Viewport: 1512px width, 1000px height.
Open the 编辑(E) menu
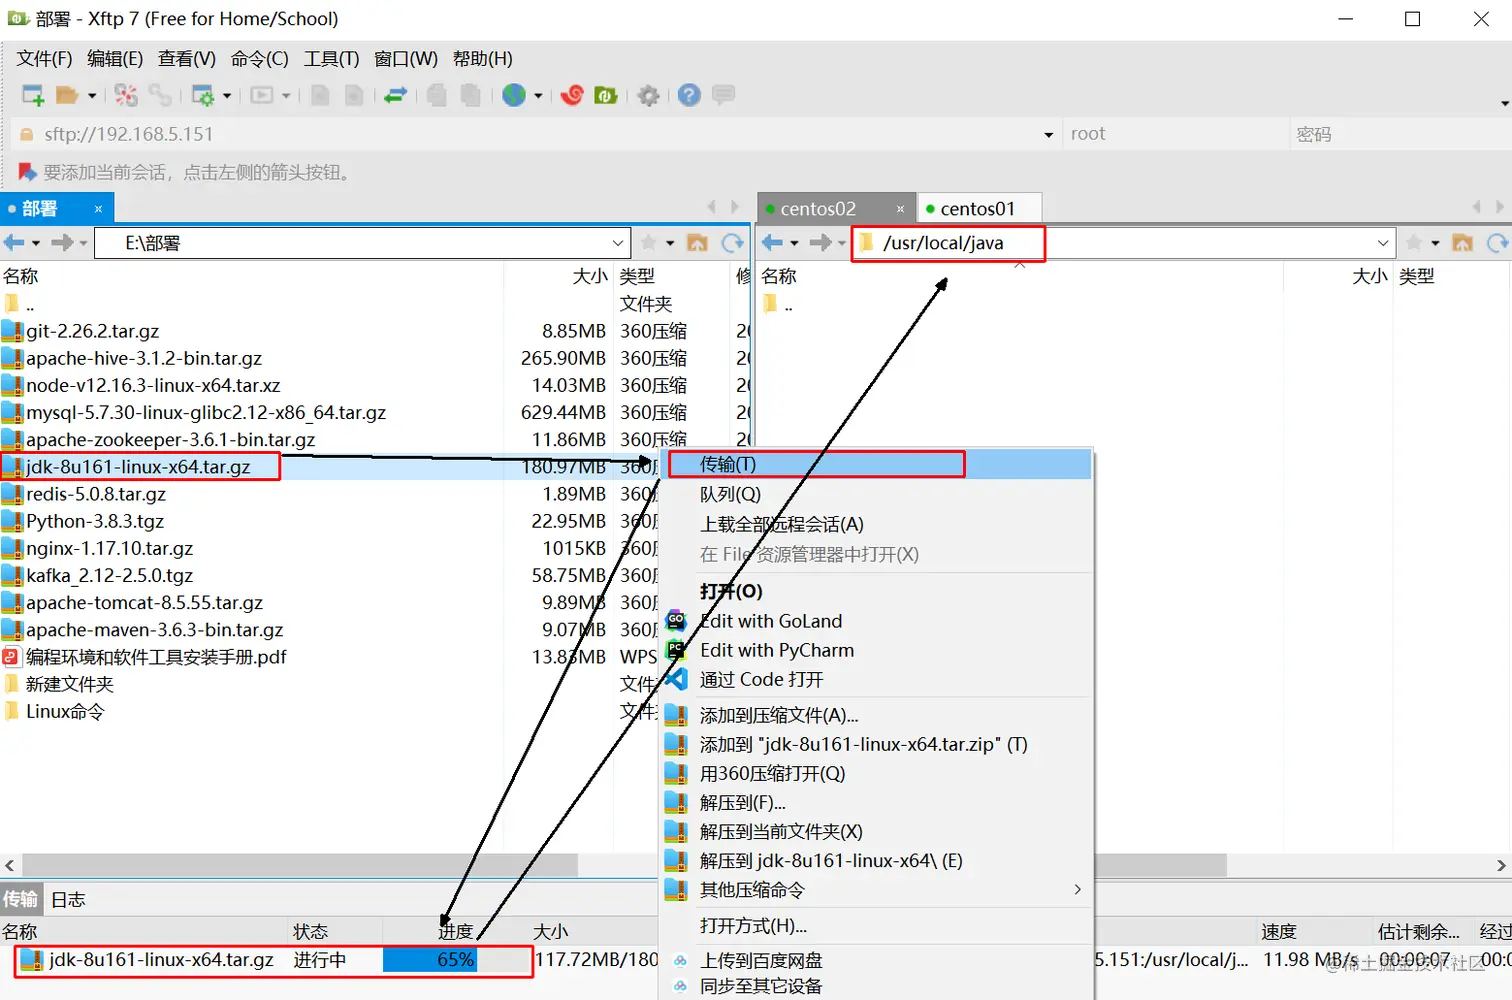click(115, 59)
